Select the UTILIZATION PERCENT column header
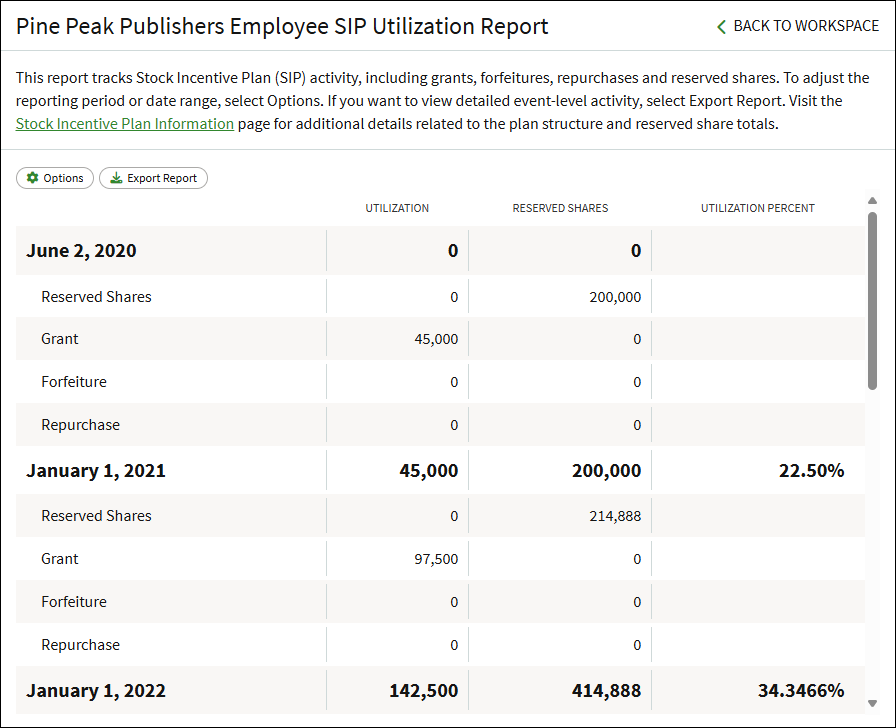Image resolution: width=896 pixels, height=728 pixels. click(758, 208)
